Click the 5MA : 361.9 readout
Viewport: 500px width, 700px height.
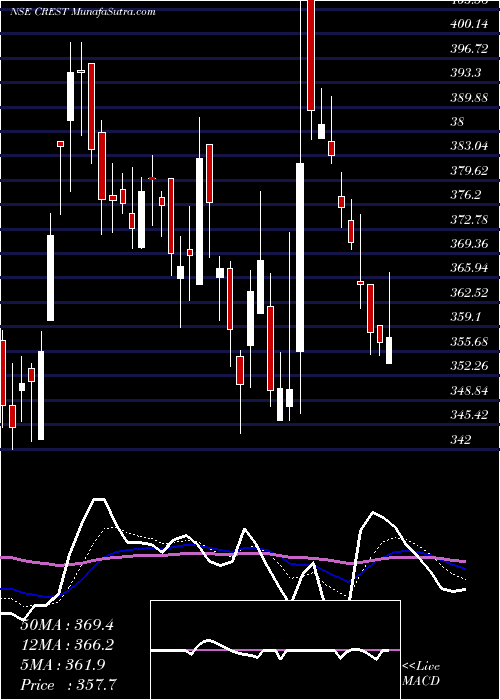click(x=62, y=665)
